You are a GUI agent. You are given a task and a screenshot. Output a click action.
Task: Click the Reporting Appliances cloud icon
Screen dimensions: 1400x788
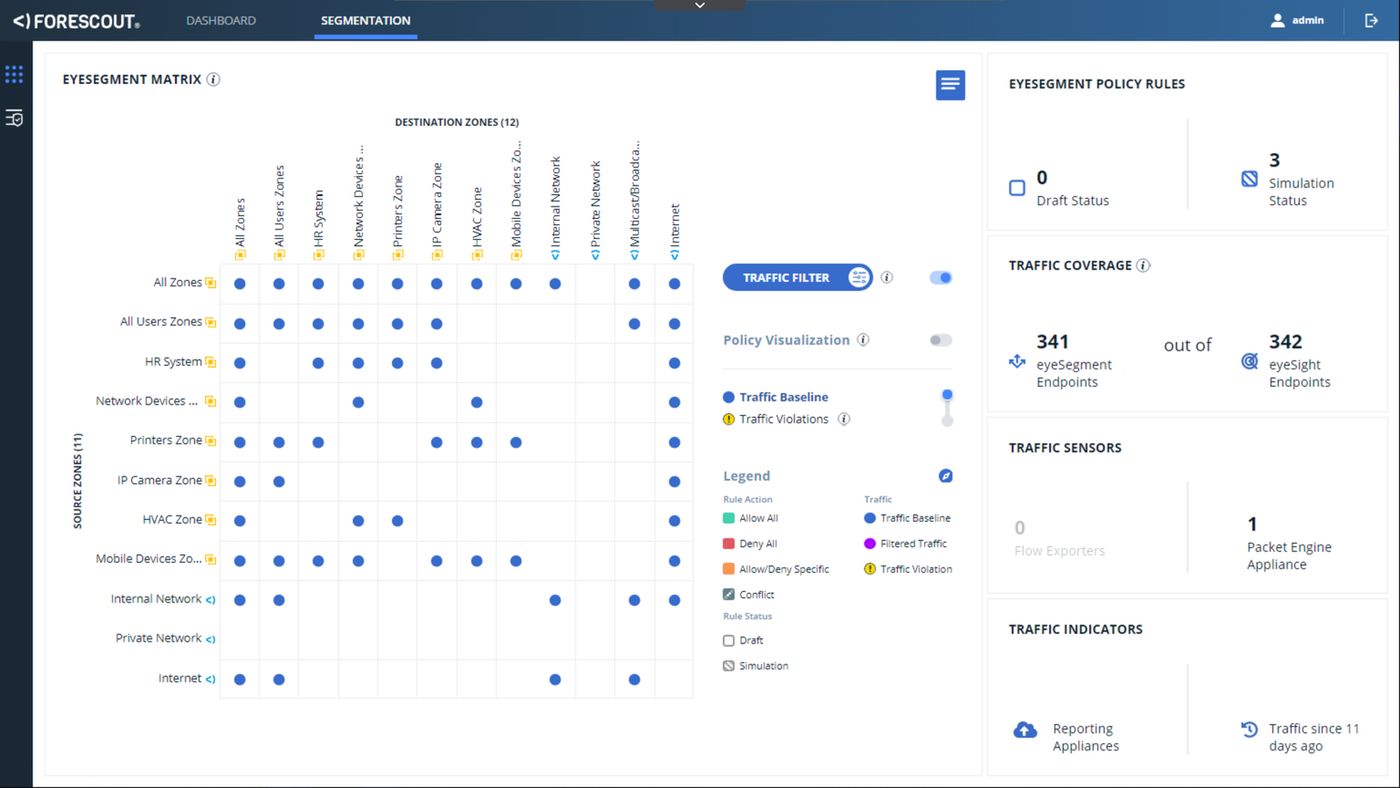[x=1024, y=730]
